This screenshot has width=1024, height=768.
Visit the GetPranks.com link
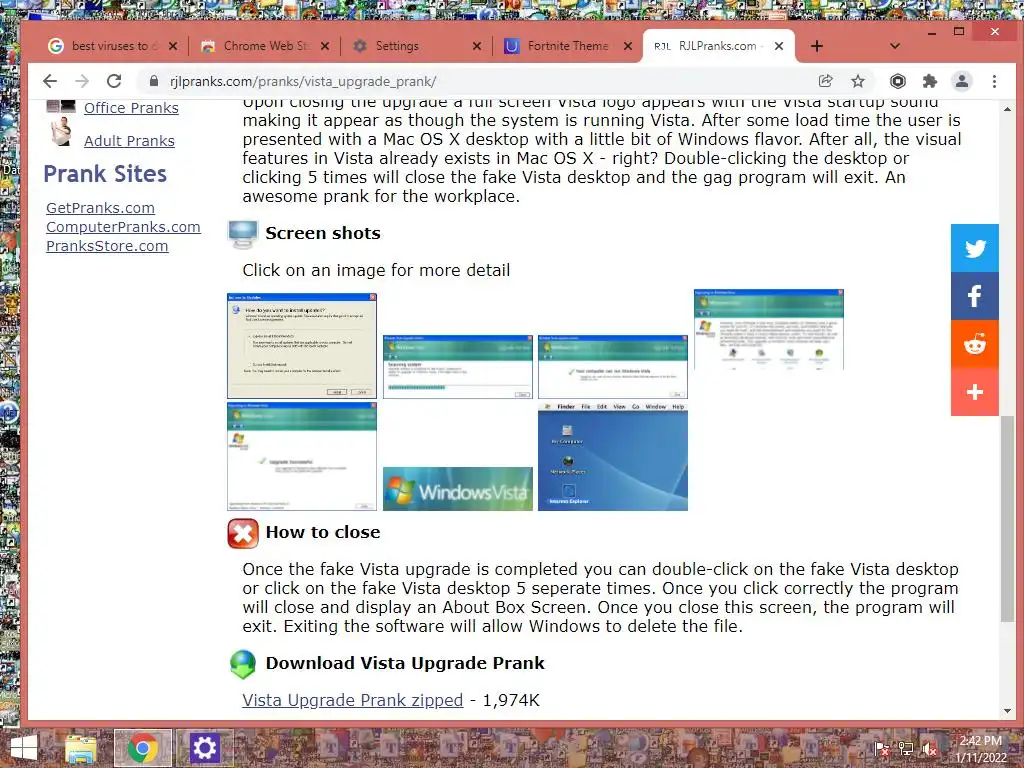tap(101, 208)
